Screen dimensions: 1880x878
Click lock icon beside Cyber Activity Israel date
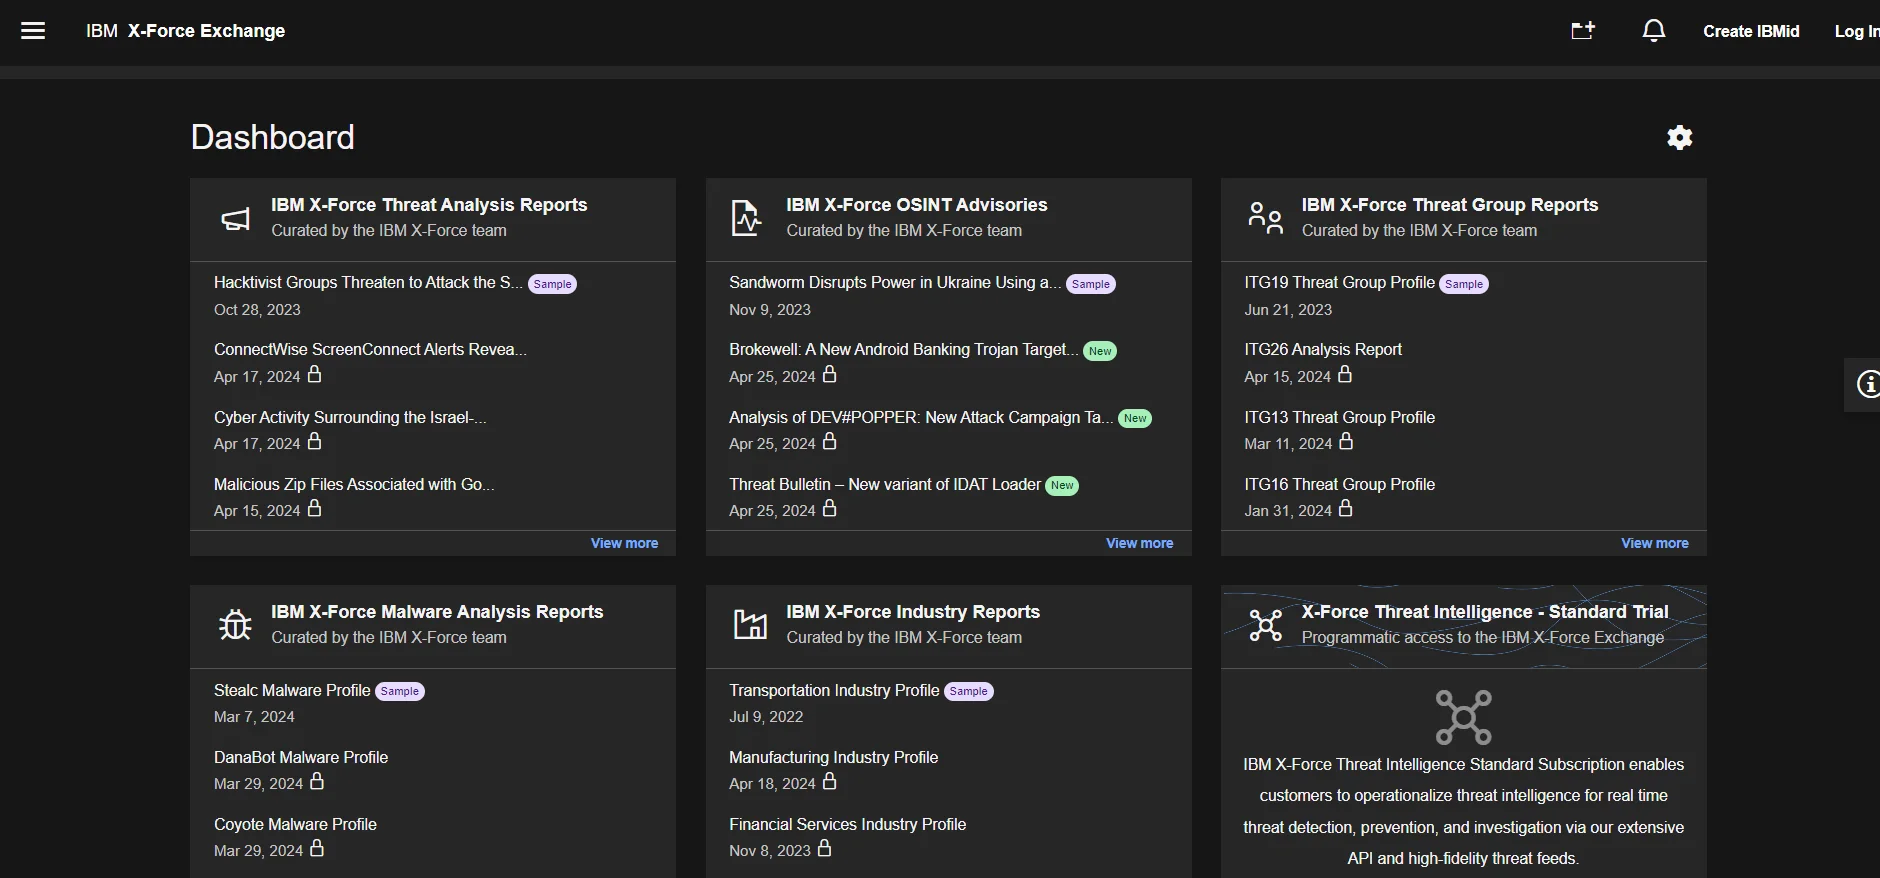315,441
